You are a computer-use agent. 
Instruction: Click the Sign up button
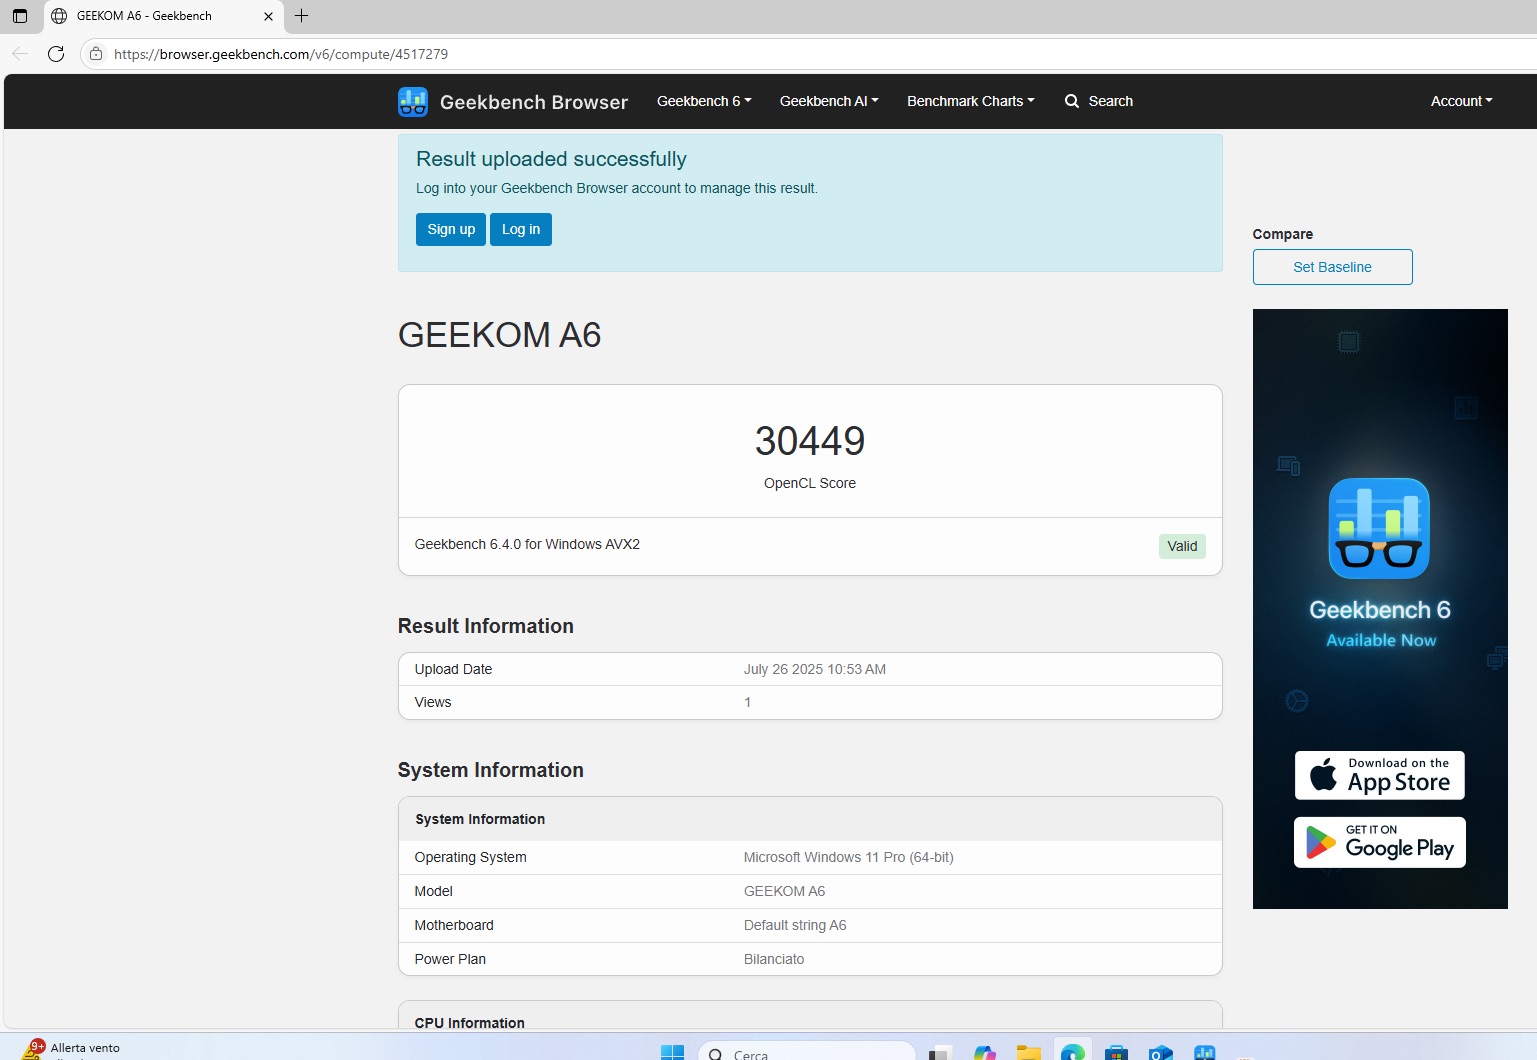pos(451,229)
